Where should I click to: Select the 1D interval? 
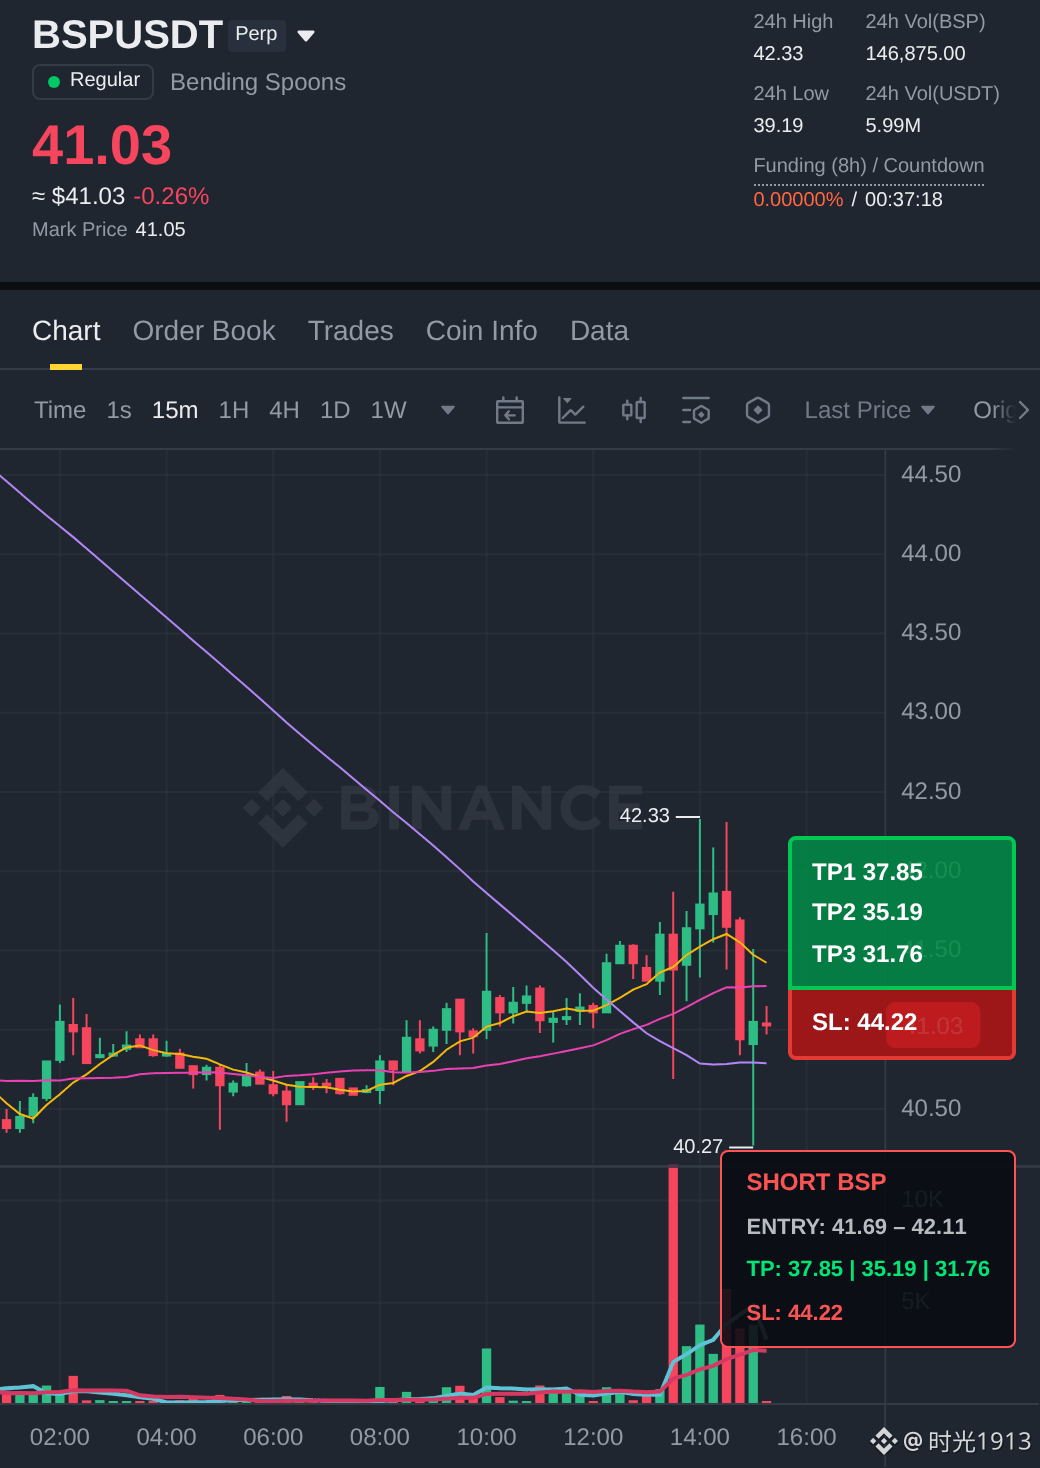point(335,410)
